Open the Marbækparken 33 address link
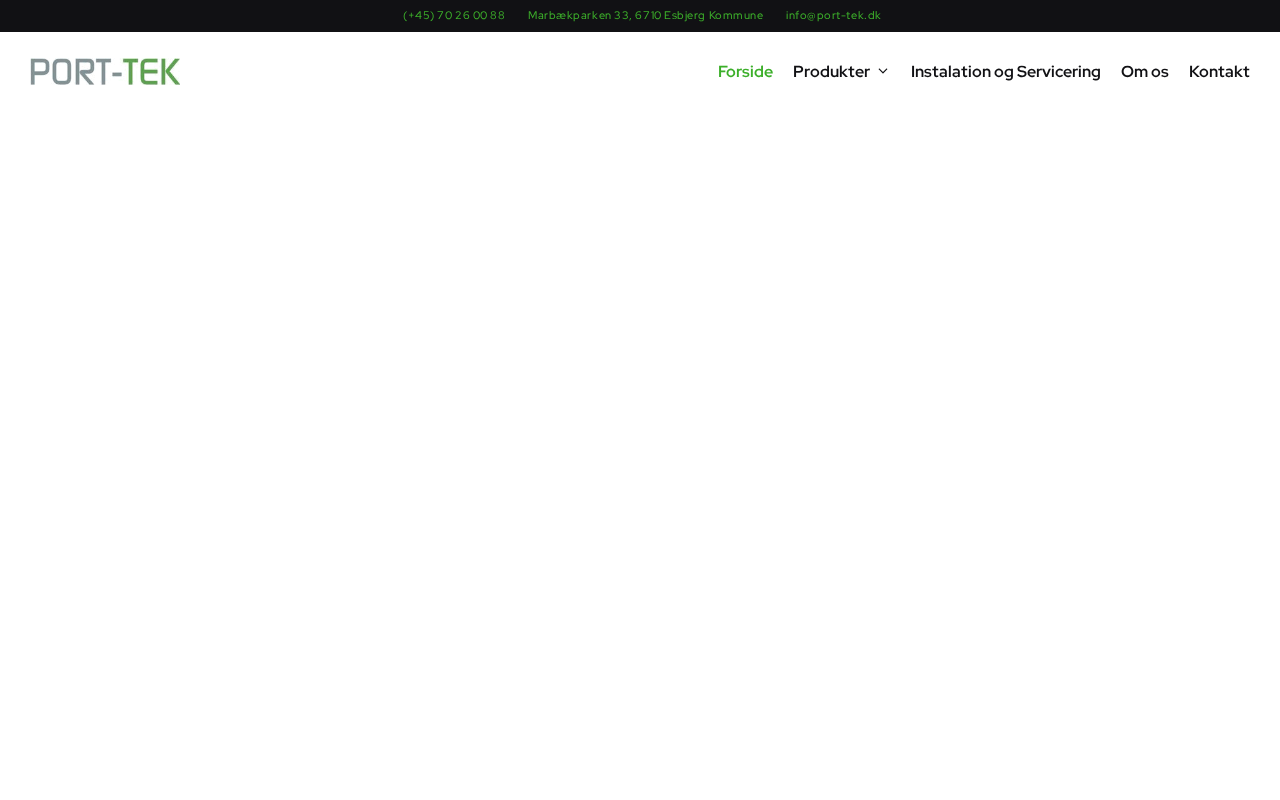 pos(645,15)
